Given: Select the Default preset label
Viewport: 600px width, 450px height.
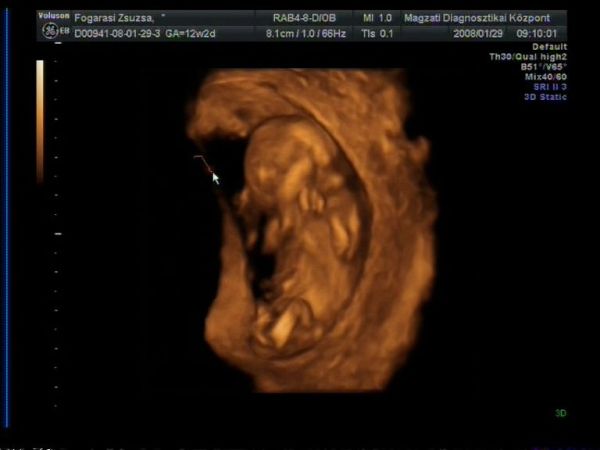Looking at the screenshot, I should pyautogui.click(x=549, y=47).
